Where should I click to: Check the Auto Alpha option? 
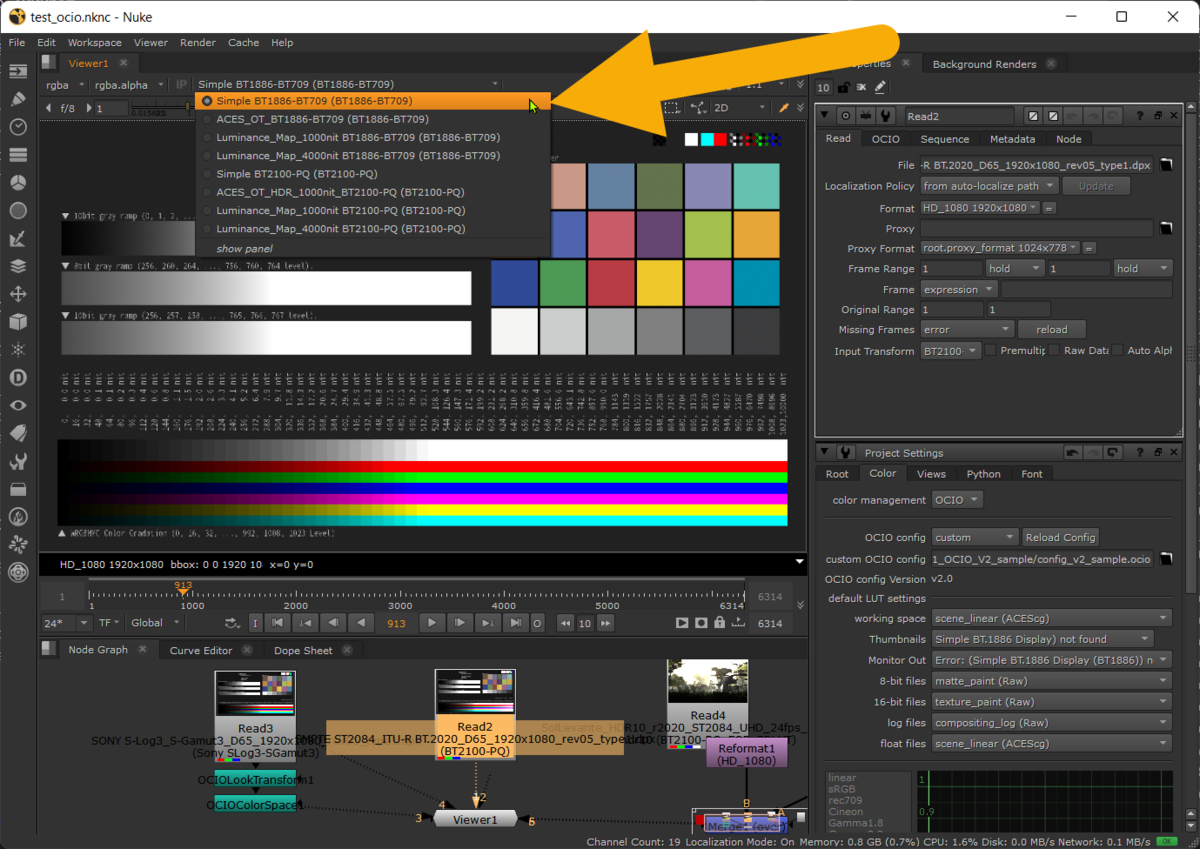pos(1116,351)
